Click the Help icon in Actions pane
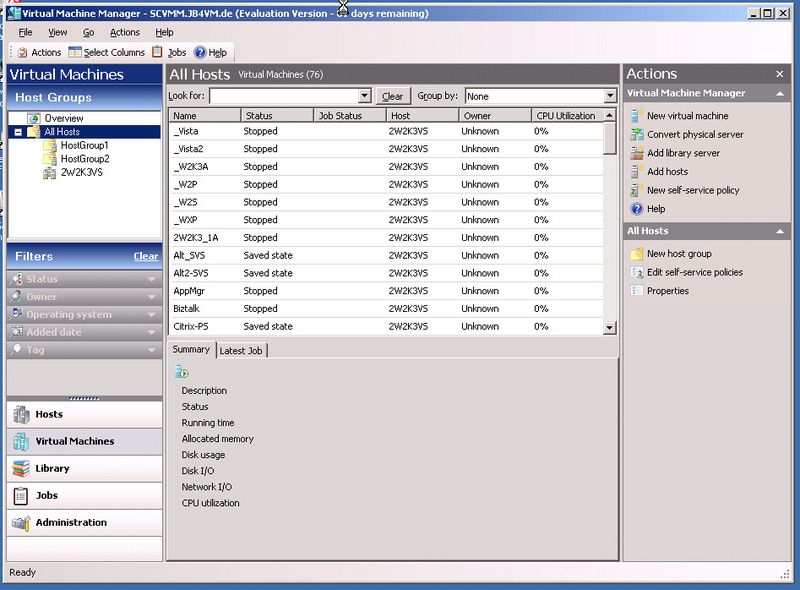800x590 pixels. tap(636, 209)
